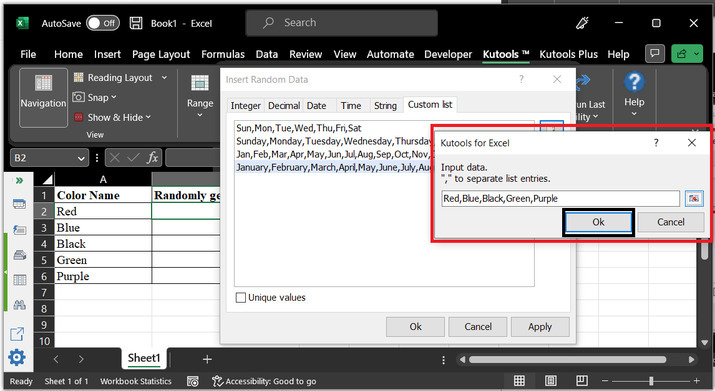This screenshot has width=715, height=391.
Task: Click the printer-like icon in side pane
Action: click(20, 255)
